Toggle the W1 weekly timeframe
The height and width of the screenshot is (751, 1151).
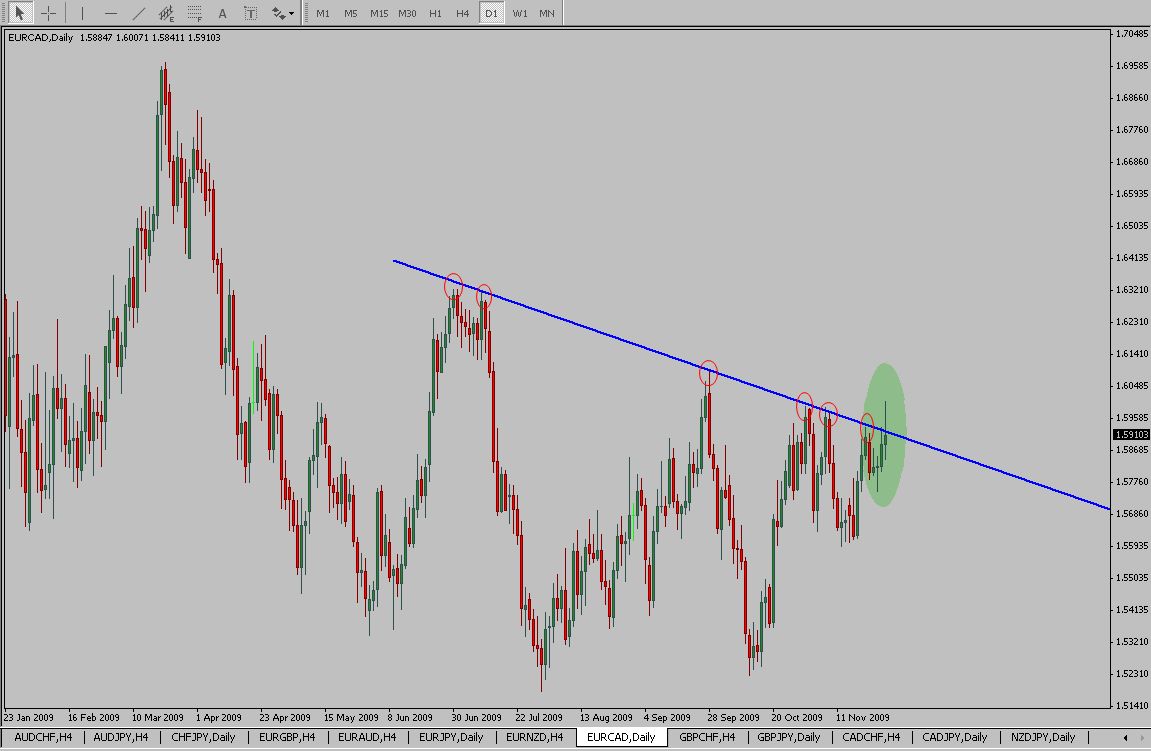pos(519,14)
